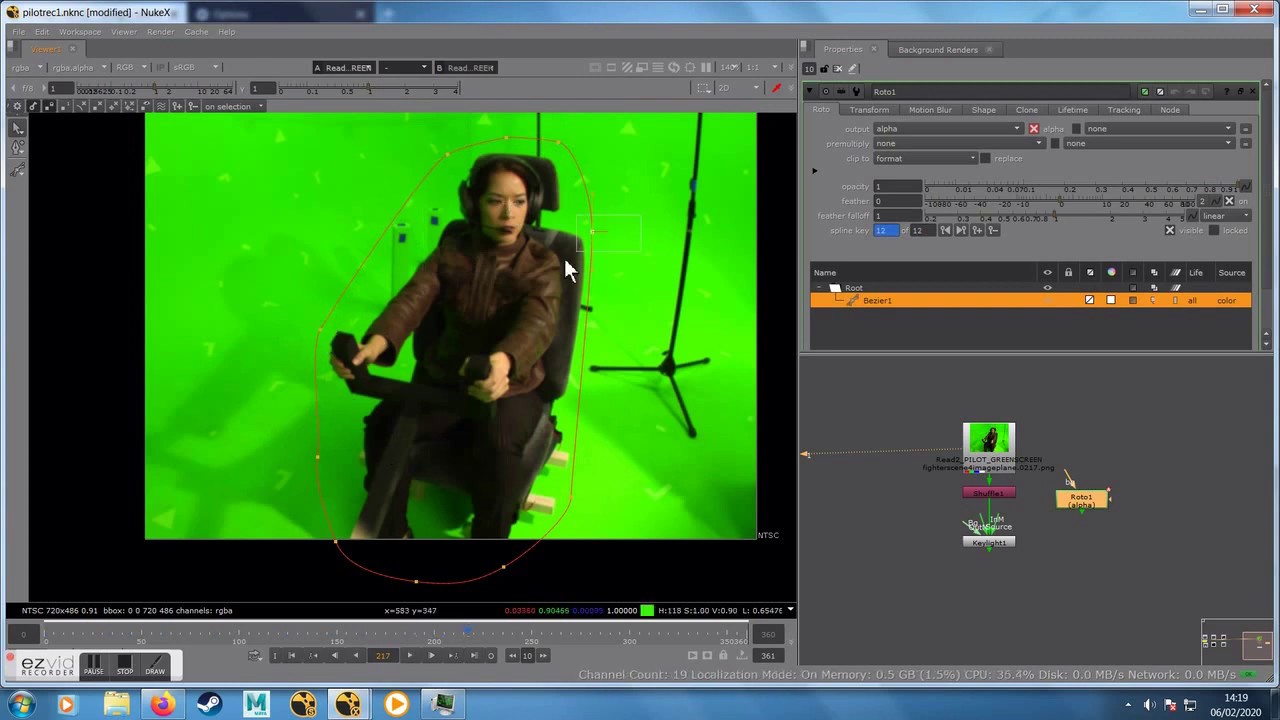Open the Workspace menu
1280x720 pixels.
(x=79, y=32)
